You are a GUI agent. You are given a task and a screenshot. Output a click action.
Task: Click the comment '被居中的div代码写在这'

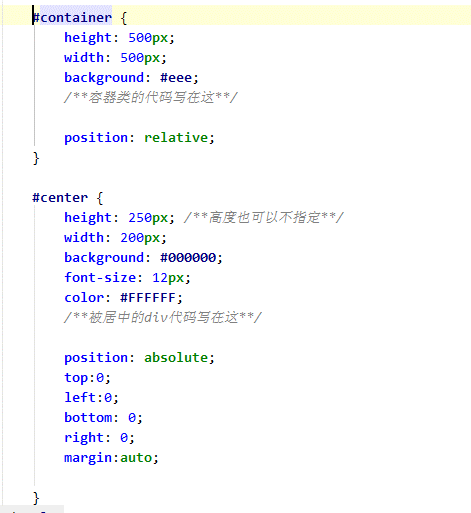point(163,317)
